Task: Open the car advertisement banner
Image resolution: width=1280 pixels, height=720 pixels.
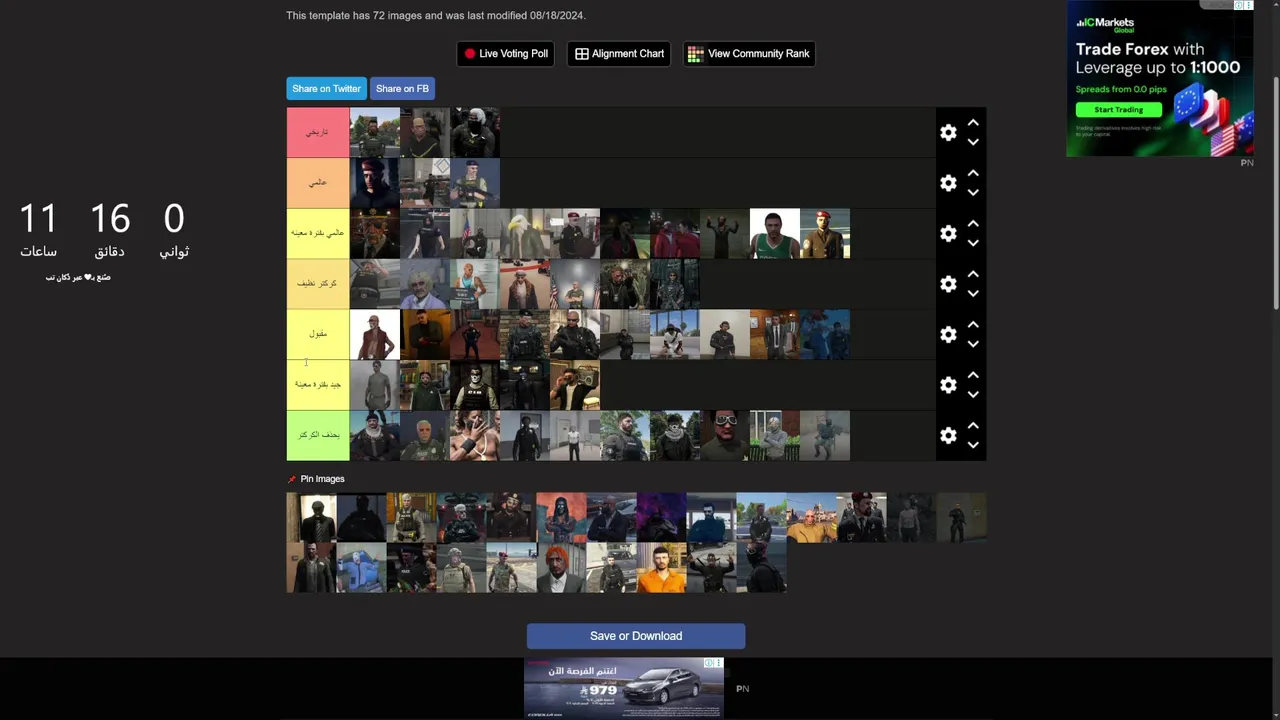Action: coord(624,687)
